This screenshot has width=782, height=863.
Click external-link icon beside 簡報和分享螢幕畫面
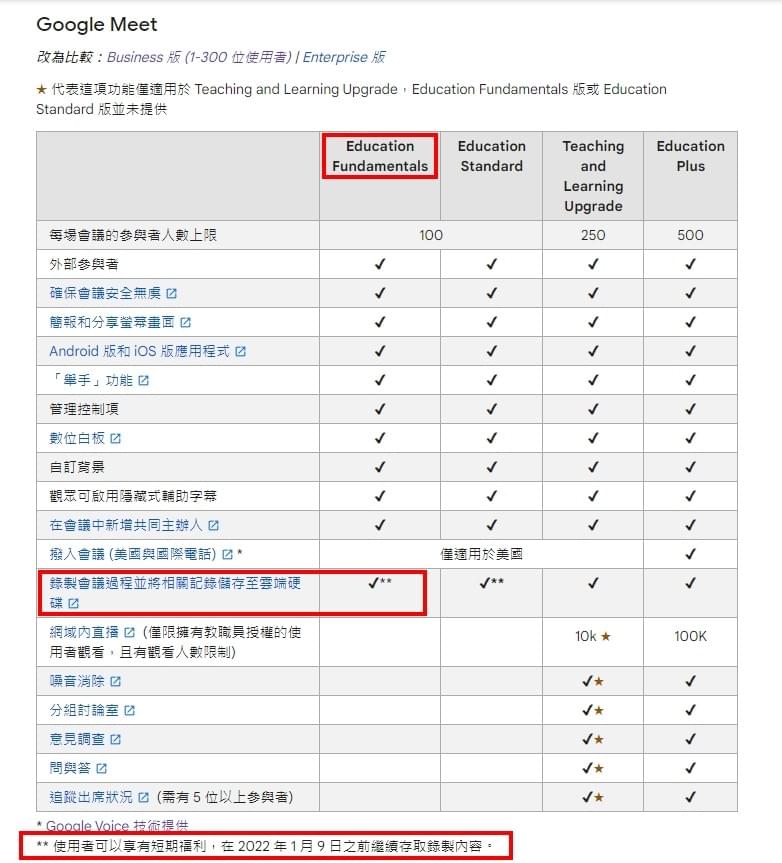tap(185, 323)
